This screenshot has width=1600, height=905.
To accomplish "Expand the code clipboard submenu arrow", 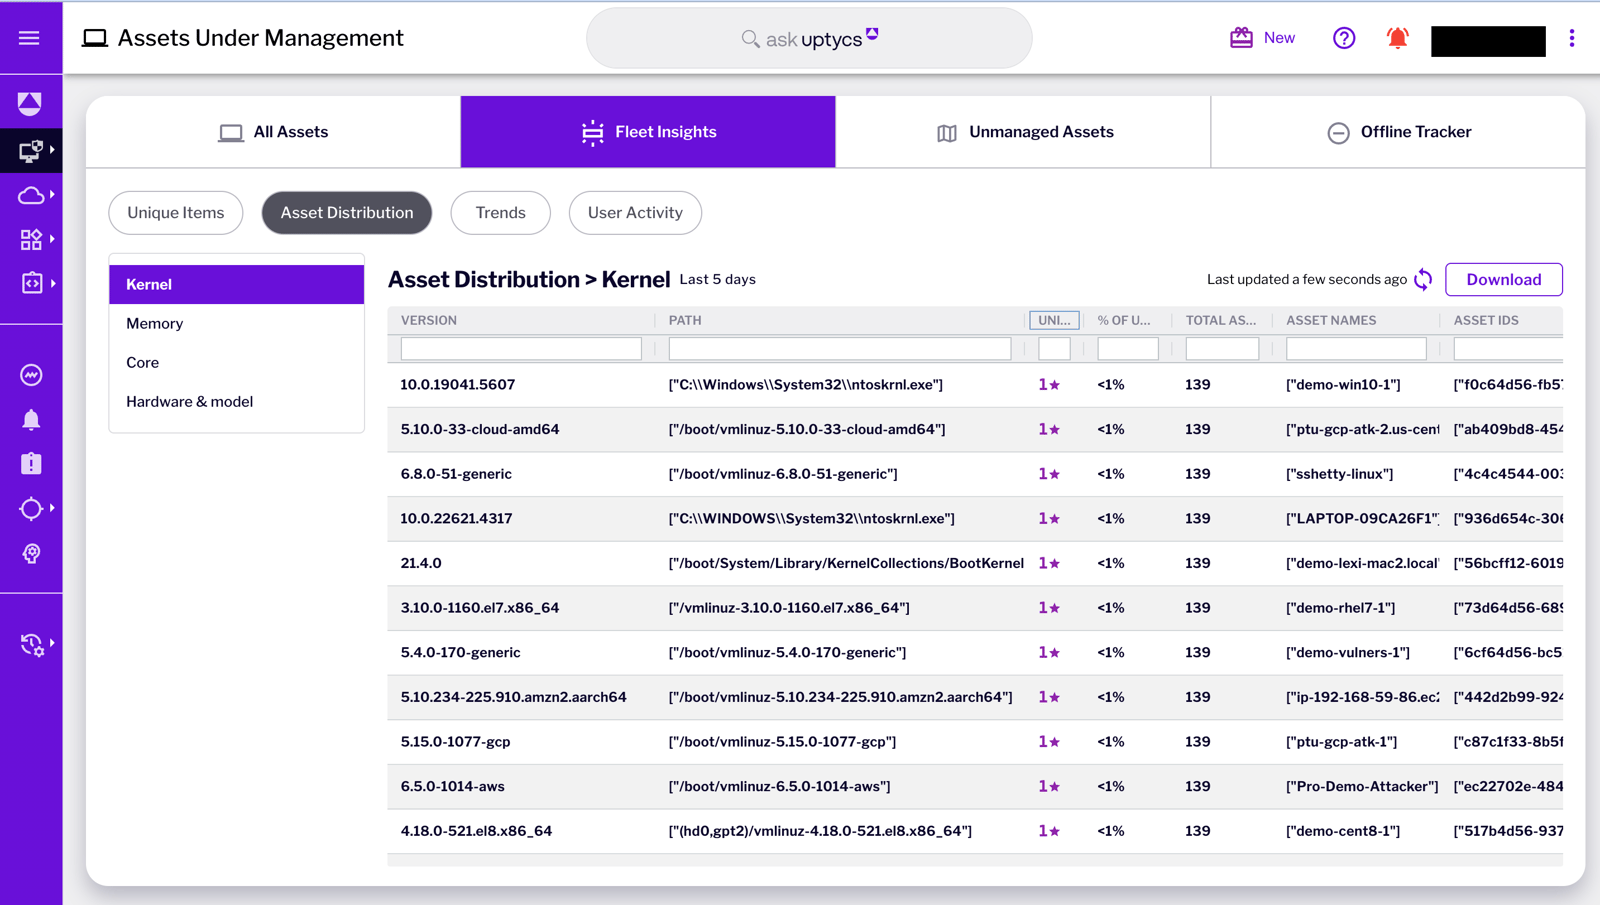I will pyautogui.click(x=52, y=283).
